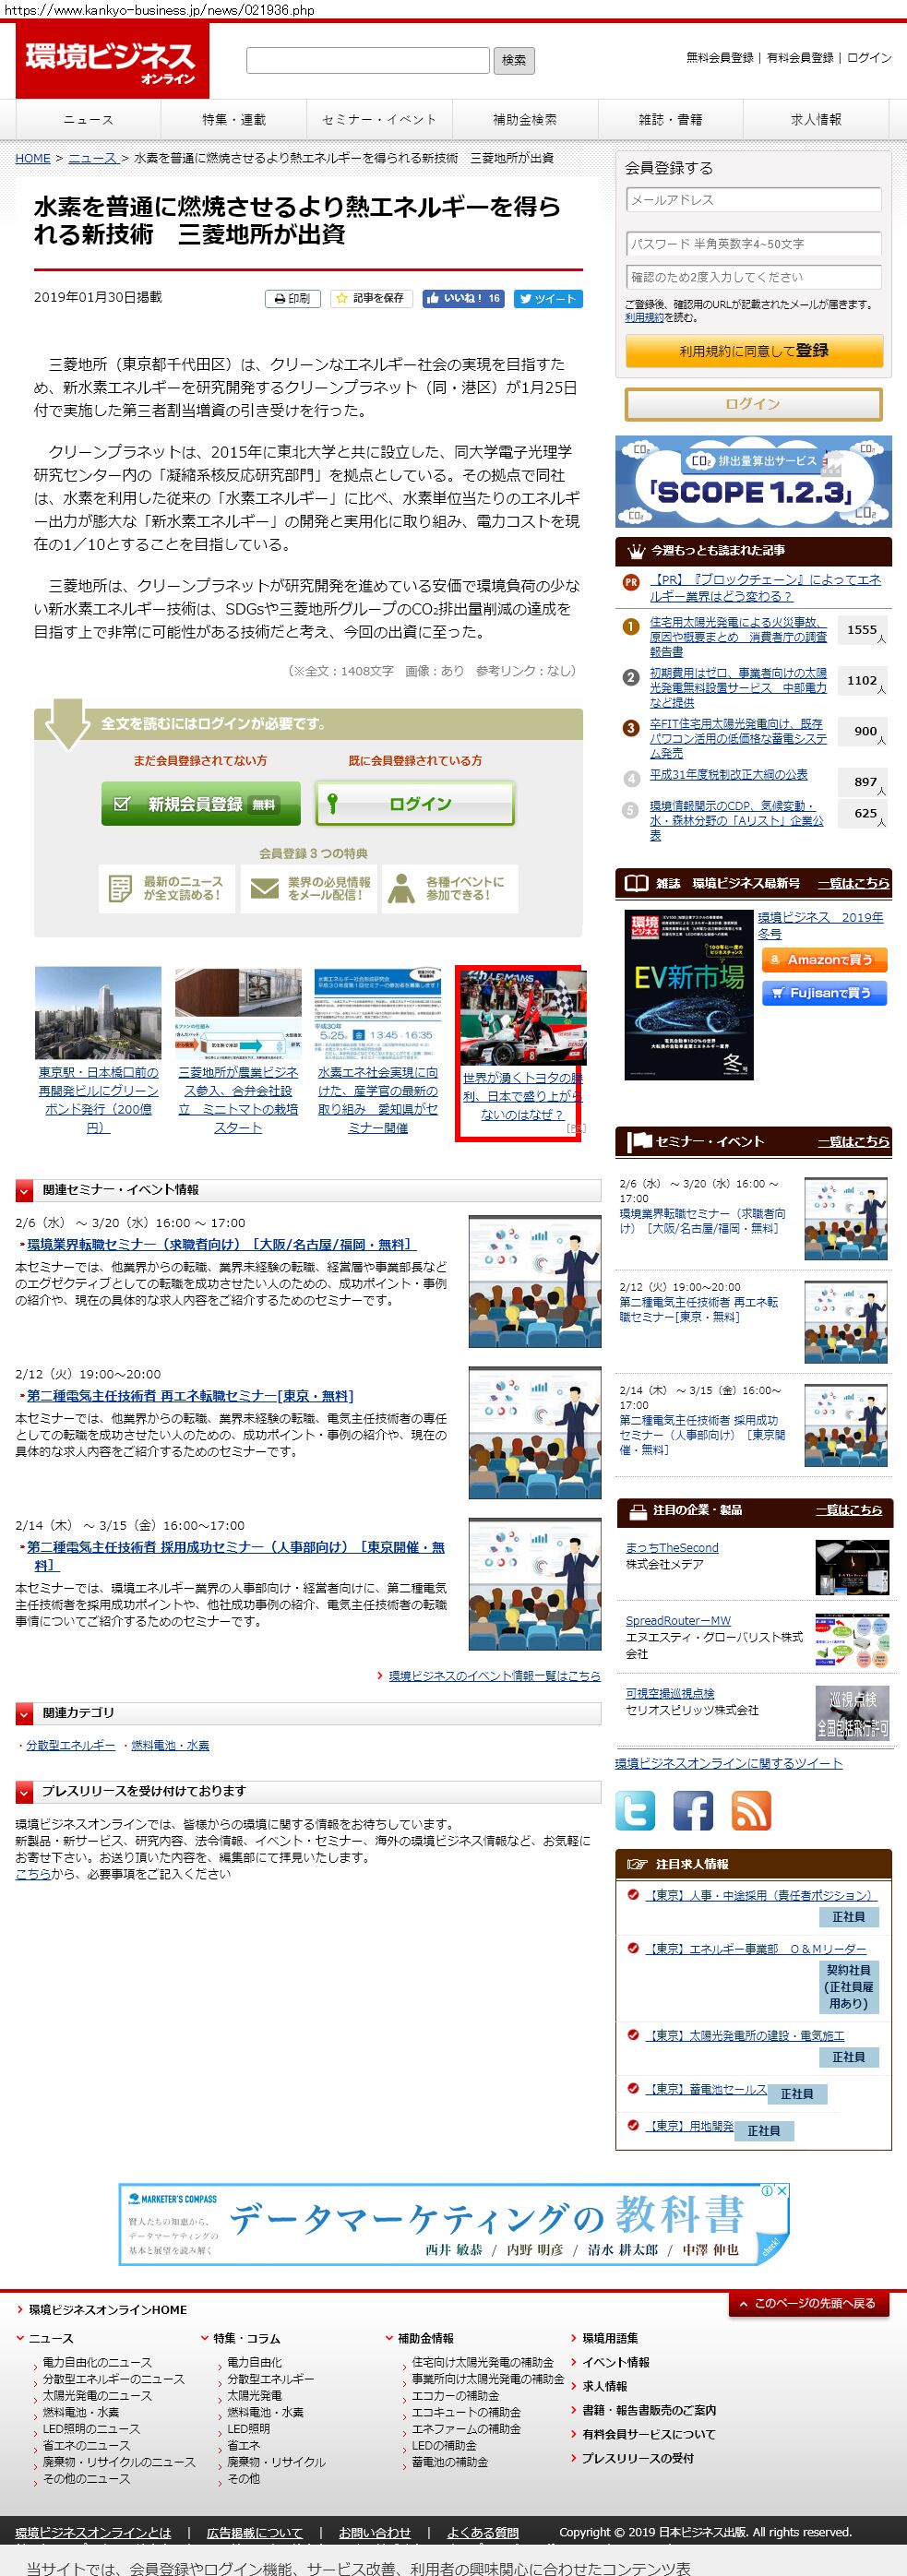Save article with 記事を保存 star button

point(371,298)
